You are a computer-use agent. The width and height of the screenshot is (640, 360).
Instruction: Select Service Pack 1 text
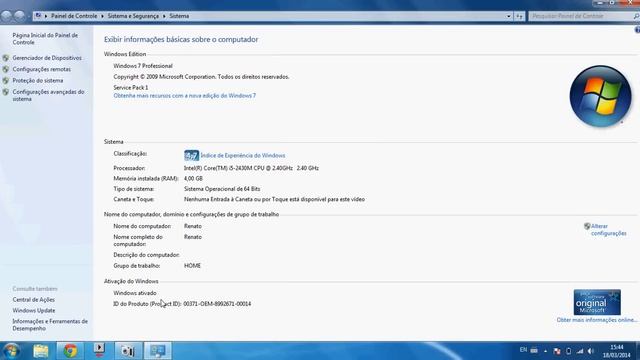[x=131, y=87]
